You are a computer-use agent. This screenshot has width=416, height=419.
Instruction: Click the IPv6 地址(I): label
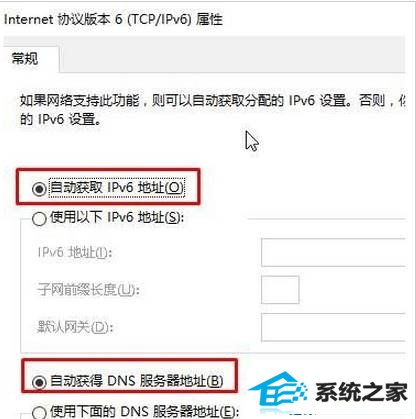[x=75, y=252]
